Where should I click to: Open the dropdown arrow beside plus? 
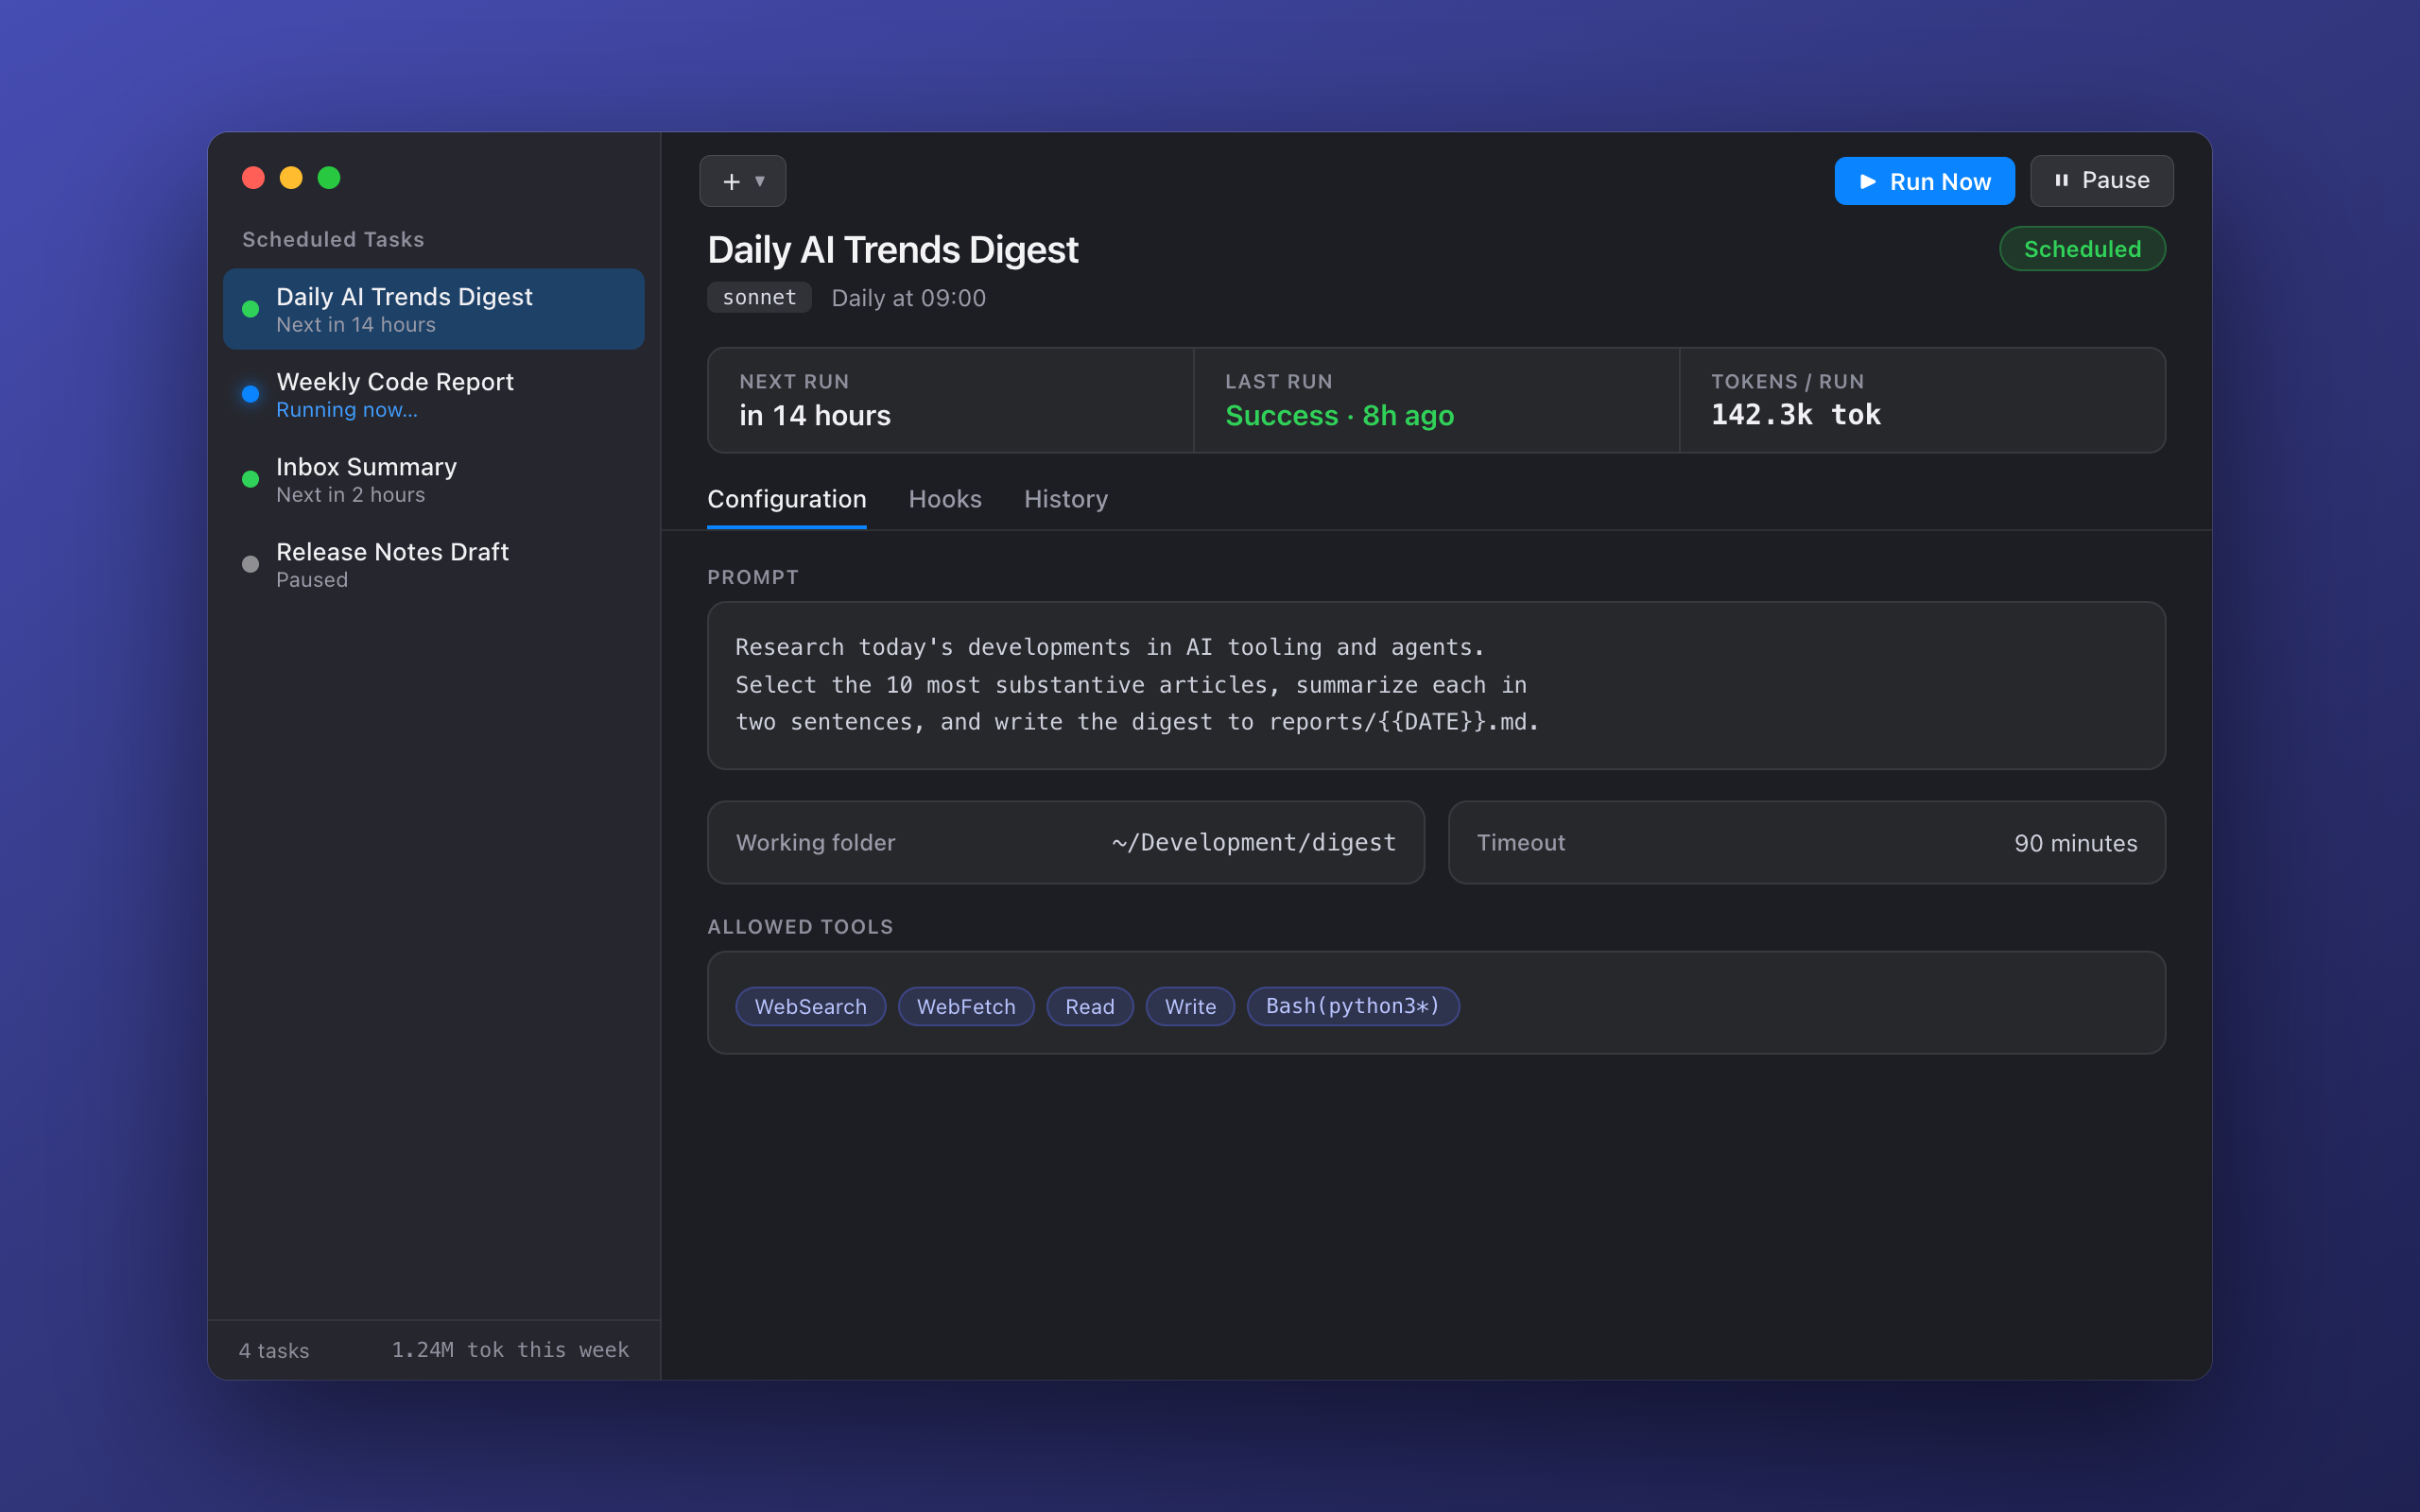tap(760, 181)
